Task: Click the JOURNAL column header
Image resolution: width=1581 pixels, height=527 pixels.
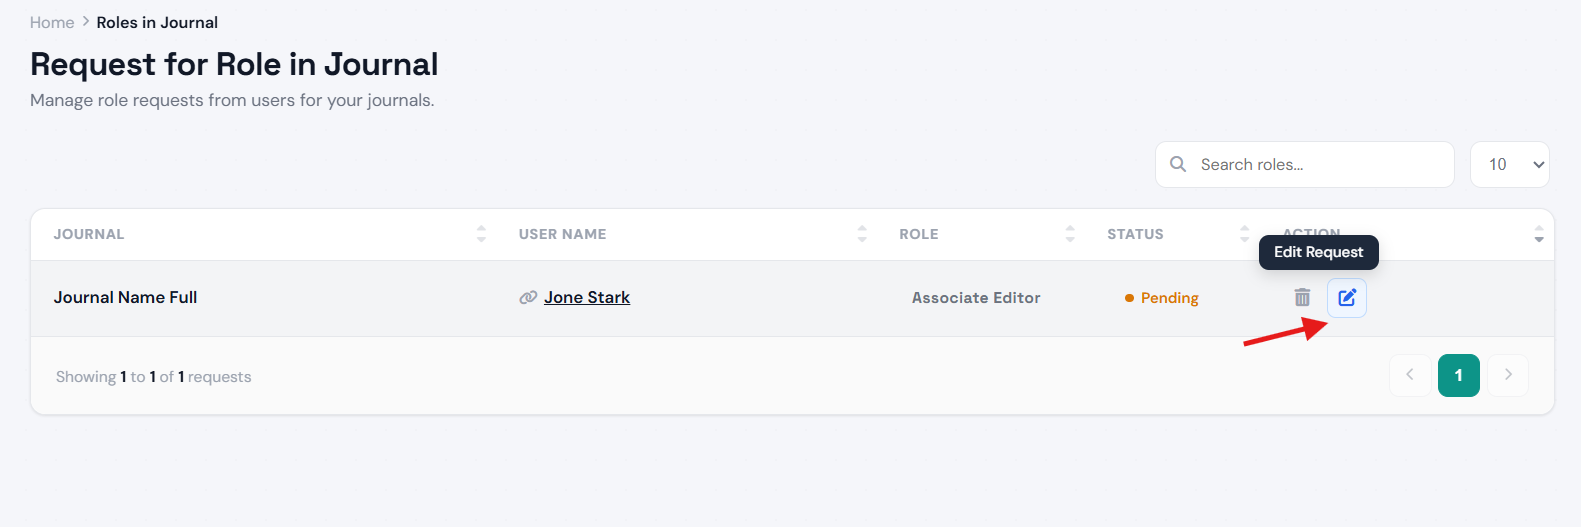Action: point(89,234)
